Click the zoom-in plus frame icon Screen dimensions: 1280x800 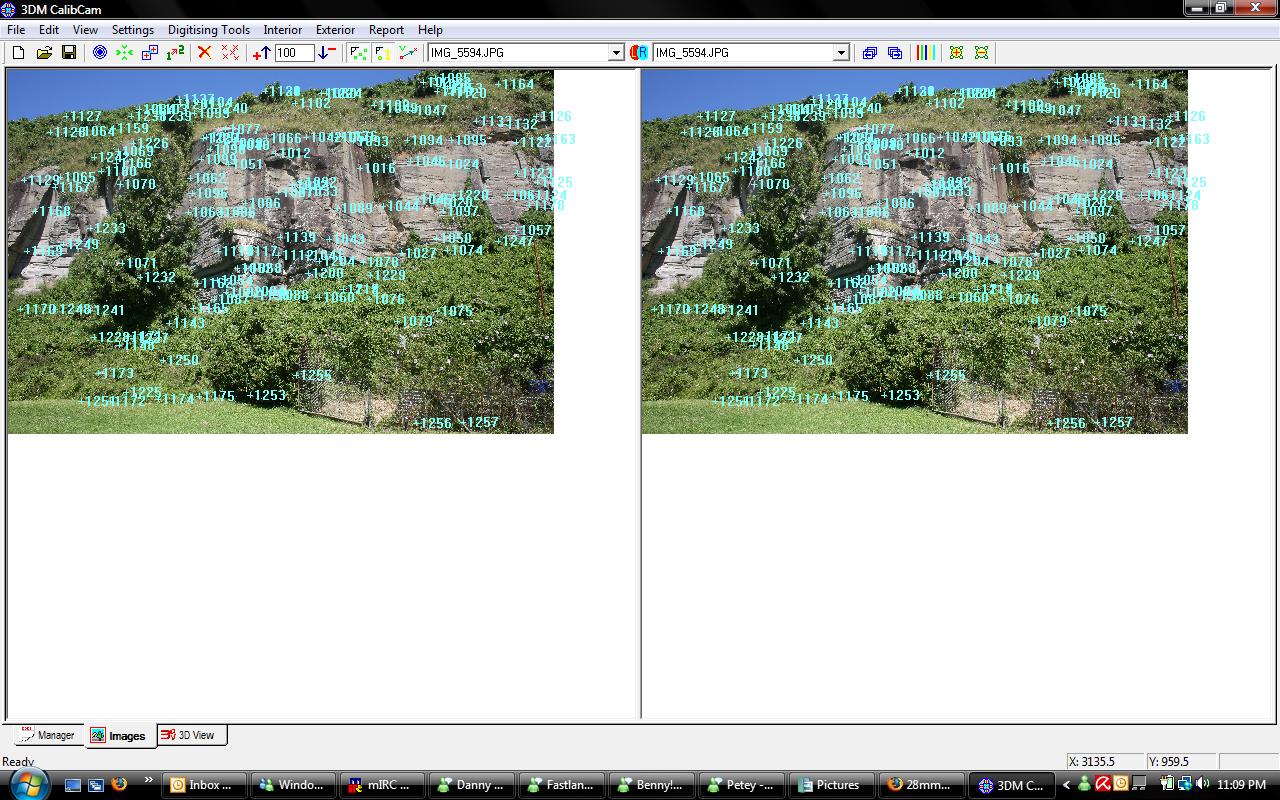tap(956, 53)
